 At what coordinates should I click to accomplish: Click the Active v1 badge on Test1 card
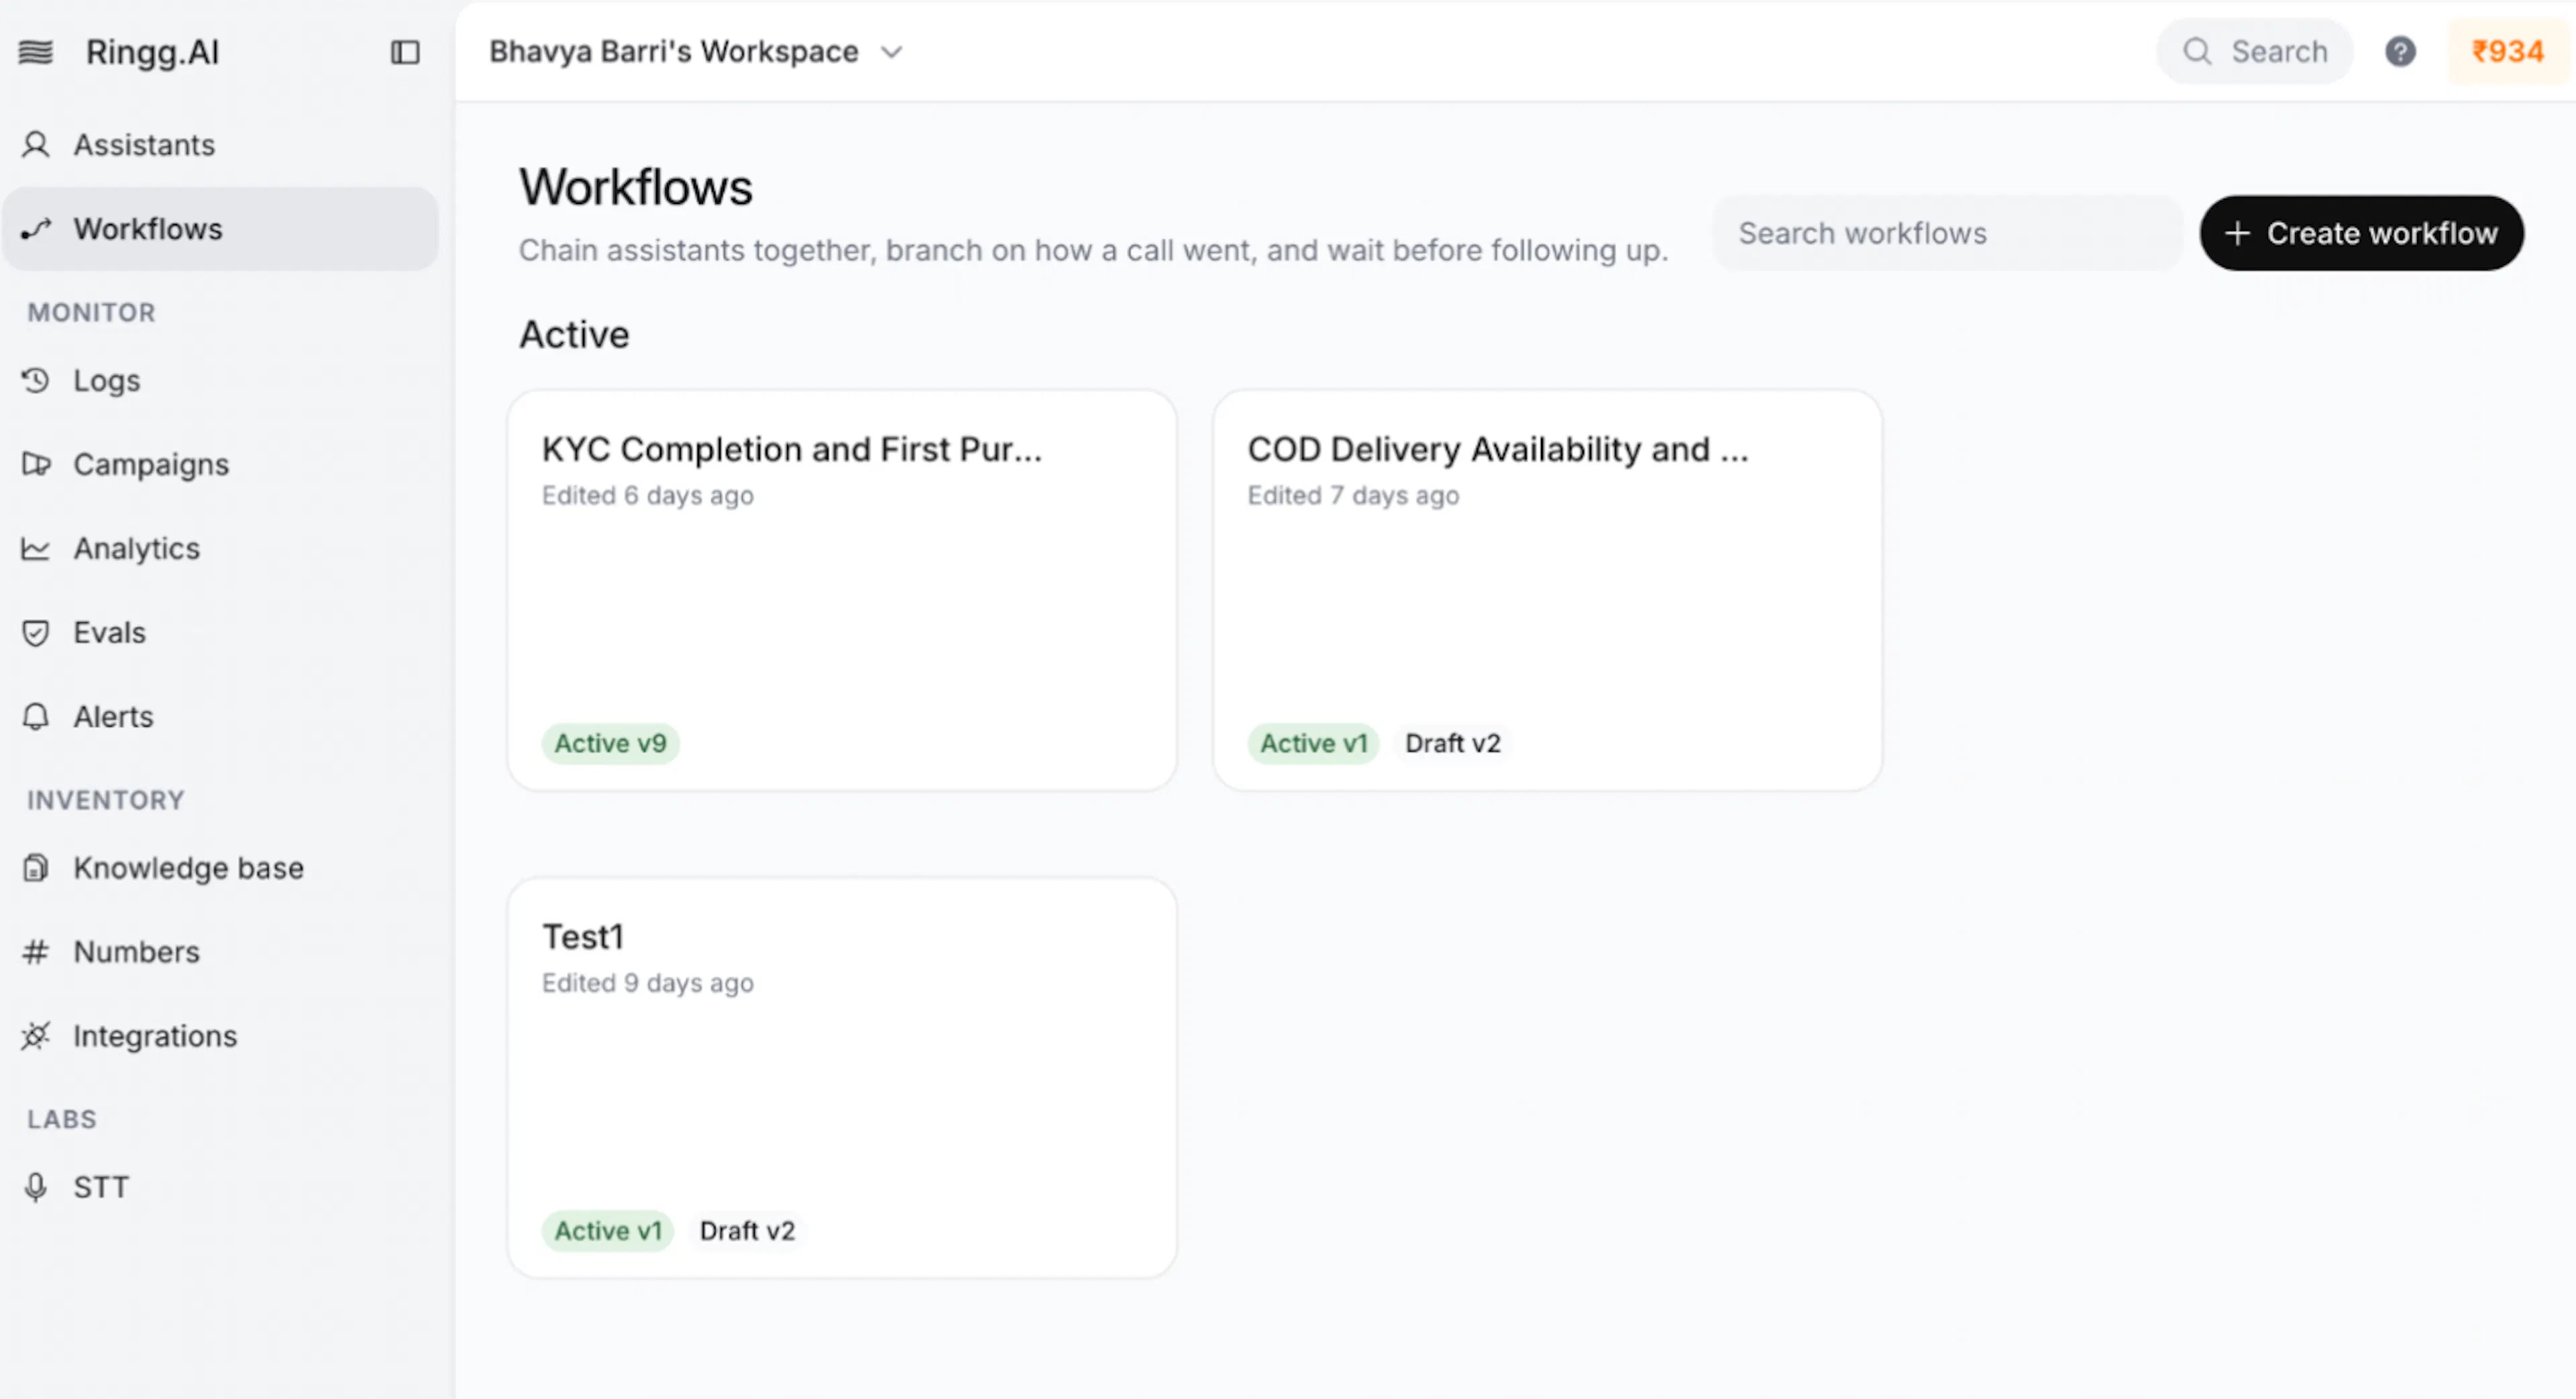tap(608, 1231)
